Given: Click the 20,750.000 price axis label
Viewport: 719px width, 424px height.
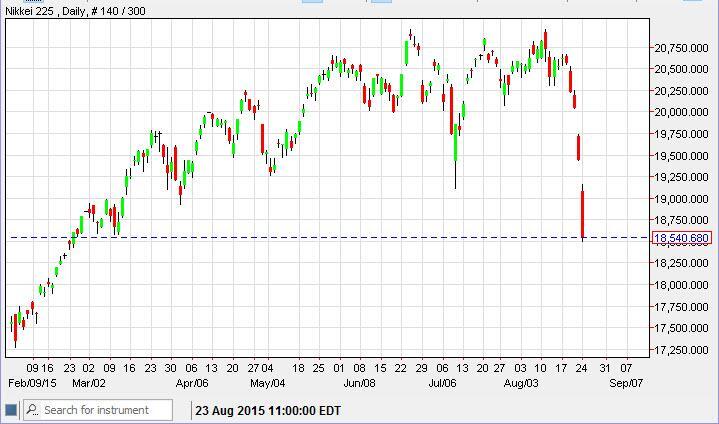Looking at the screenshot, I should 681,48.
